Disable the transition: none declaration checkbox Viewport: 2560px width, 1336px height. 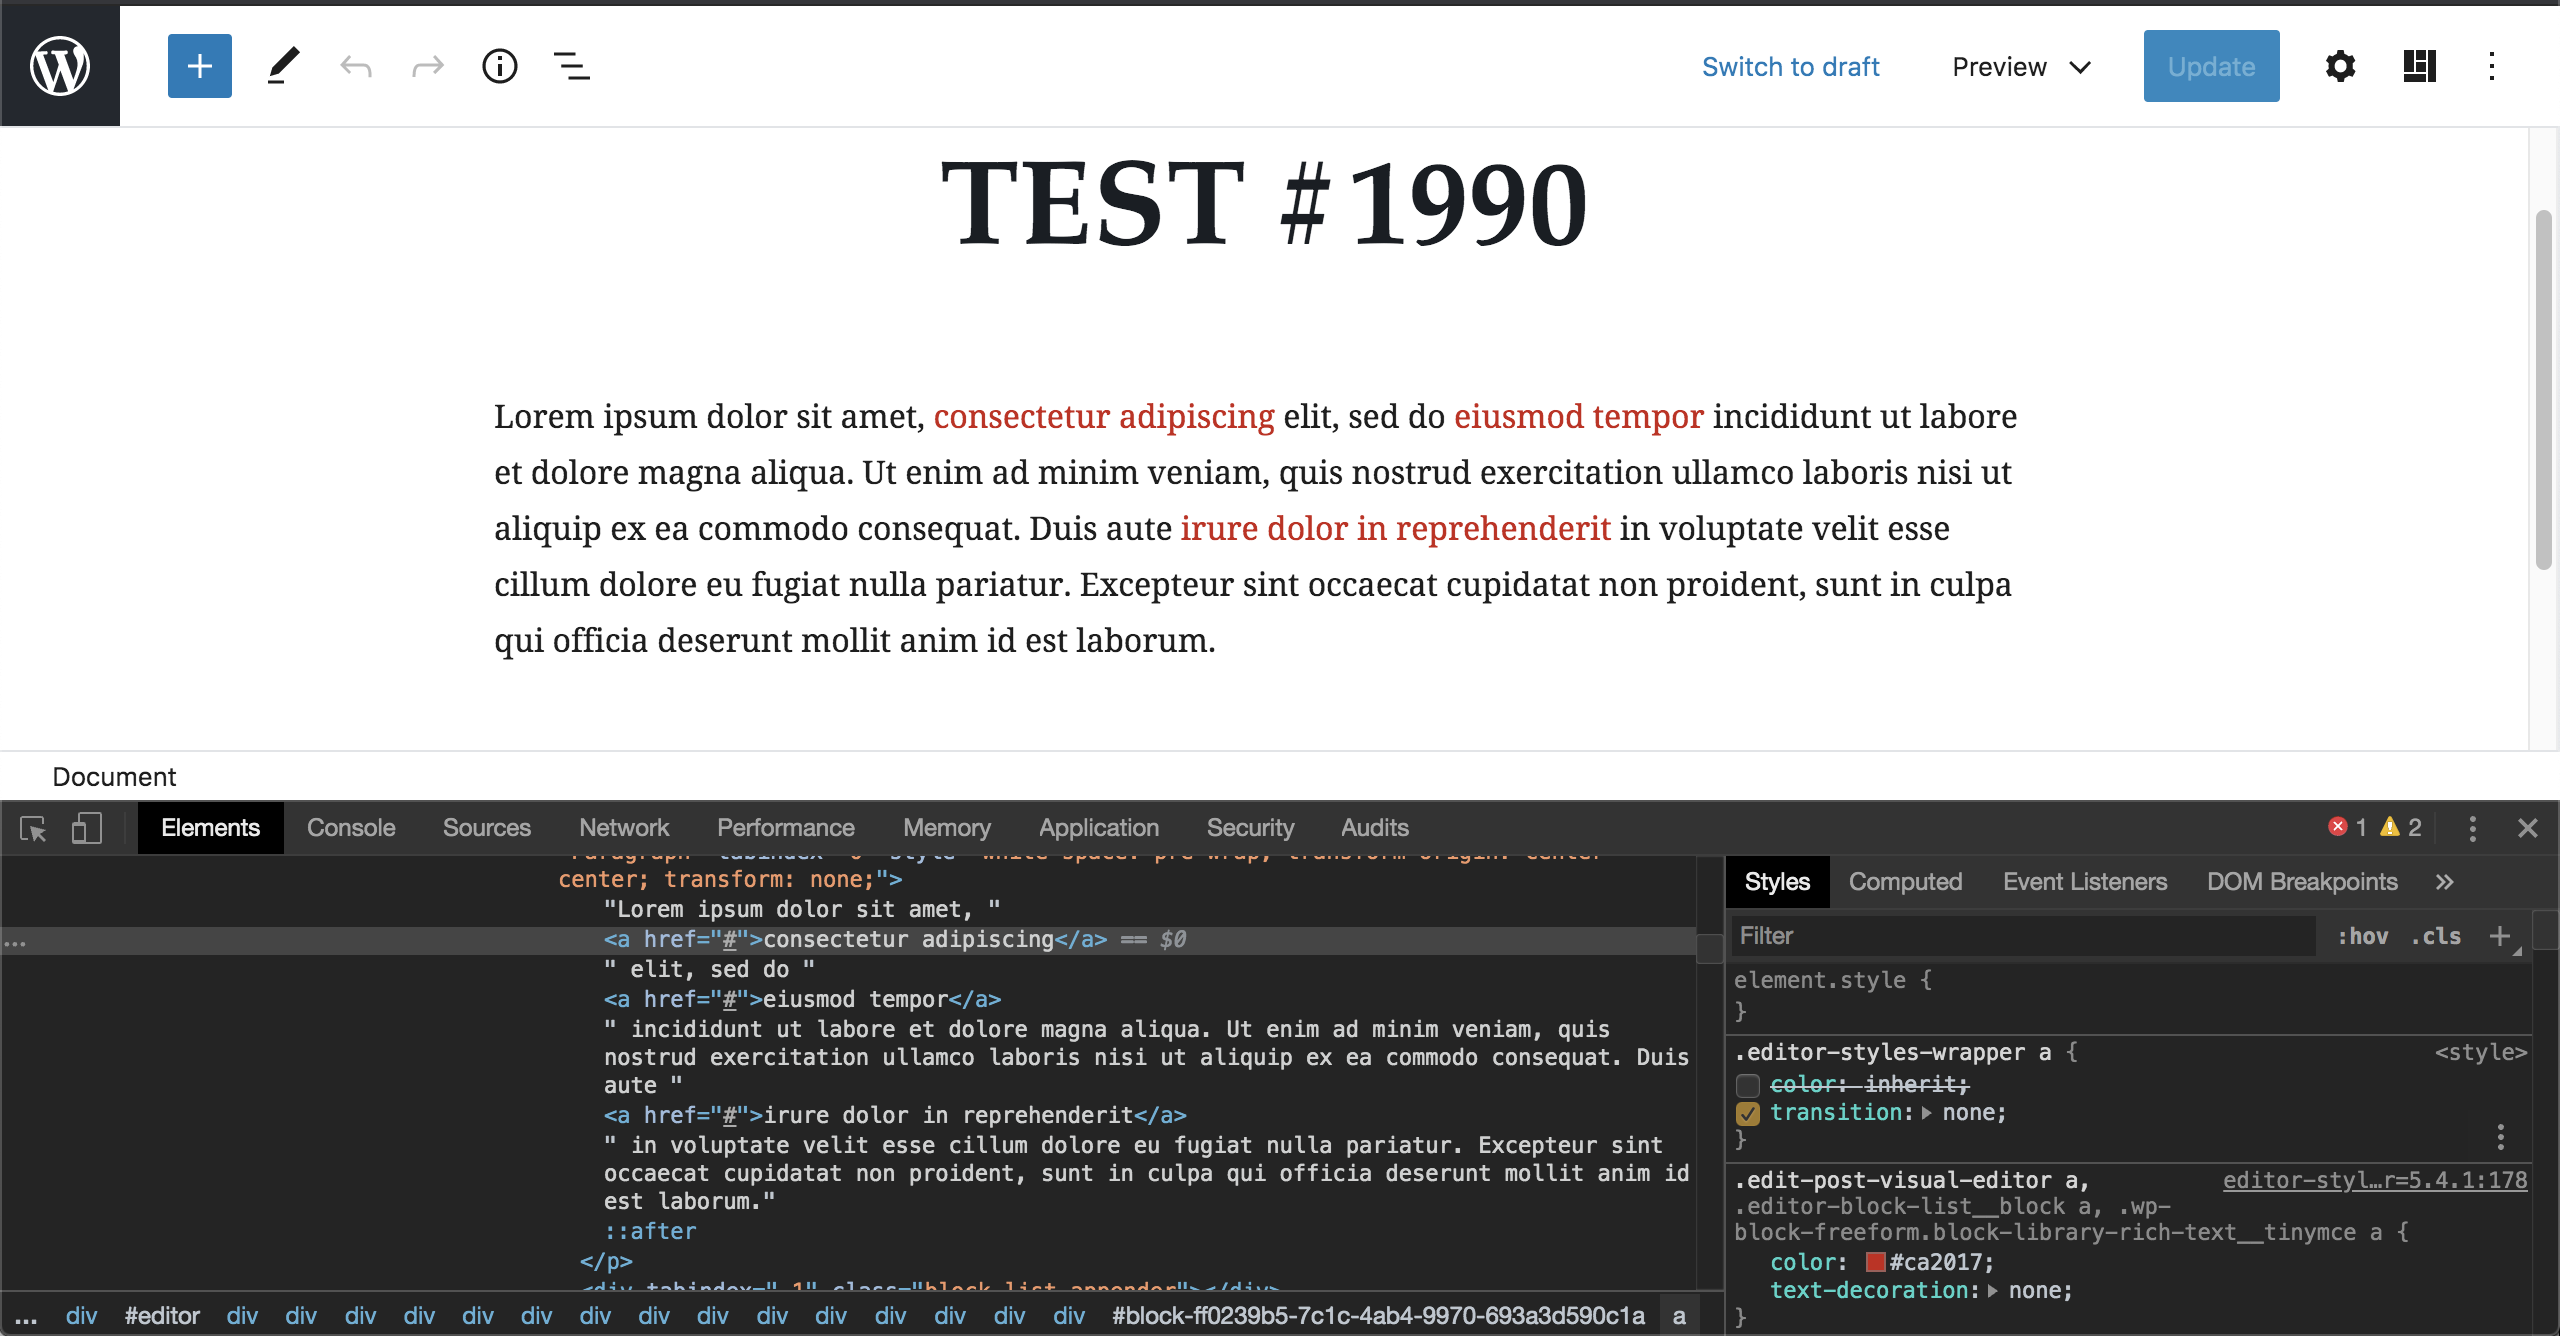click(1748, 1113)
